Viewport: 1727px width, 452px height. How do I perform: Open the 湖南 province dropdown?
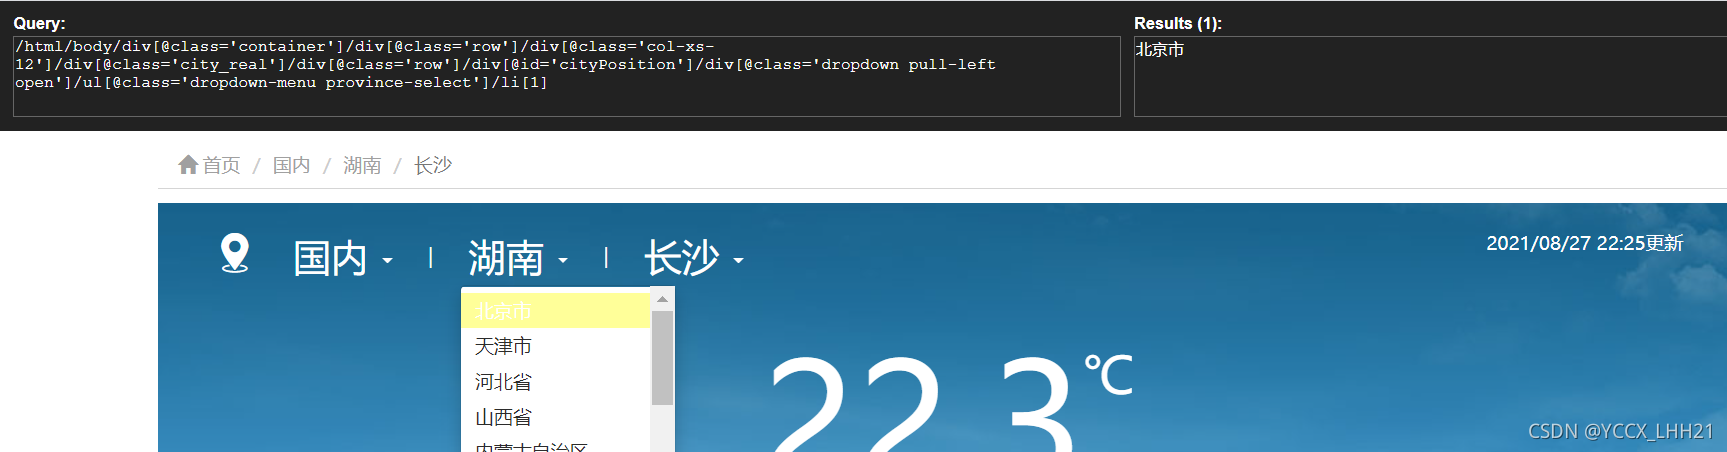click(518, 259)
